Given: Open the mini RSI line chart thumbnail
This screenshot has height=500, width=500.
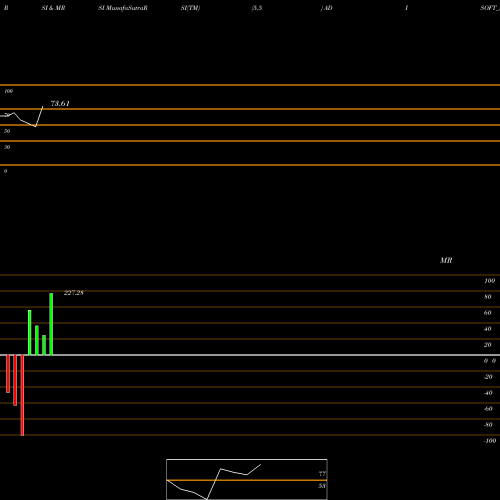Looking at the screenshot, I should click(247, 479).
